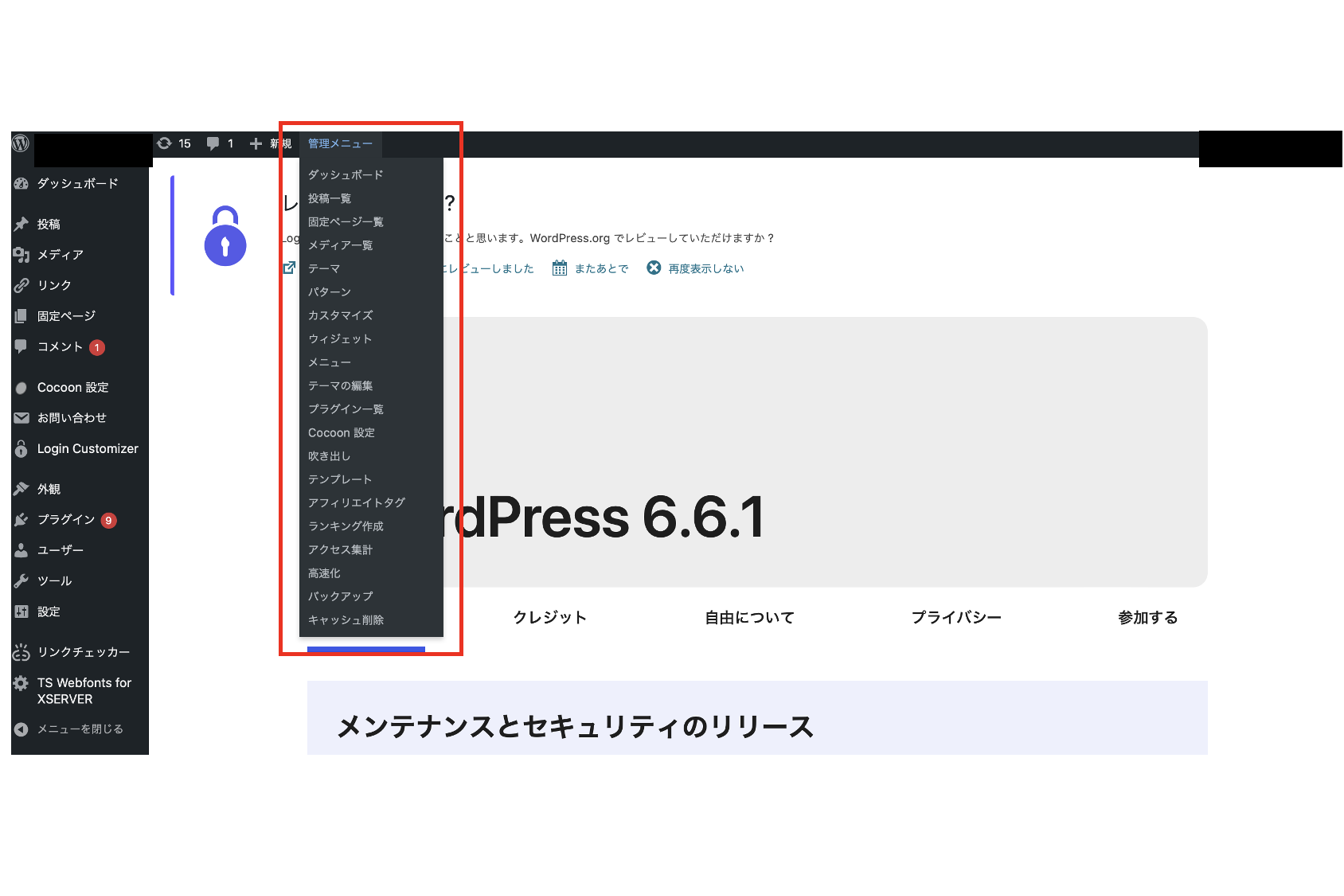This screenshot has height=896, width=1344.
Task: Choose テーマの編集 in the dropdown
Action: (x=371, y=386)
